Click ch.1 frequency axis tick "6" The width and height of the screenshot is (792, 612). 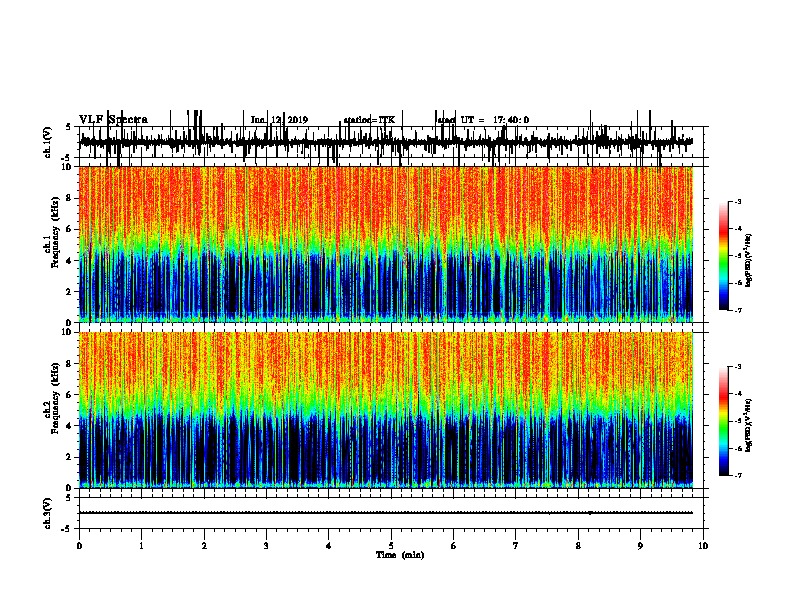click(x=70, y=229)
